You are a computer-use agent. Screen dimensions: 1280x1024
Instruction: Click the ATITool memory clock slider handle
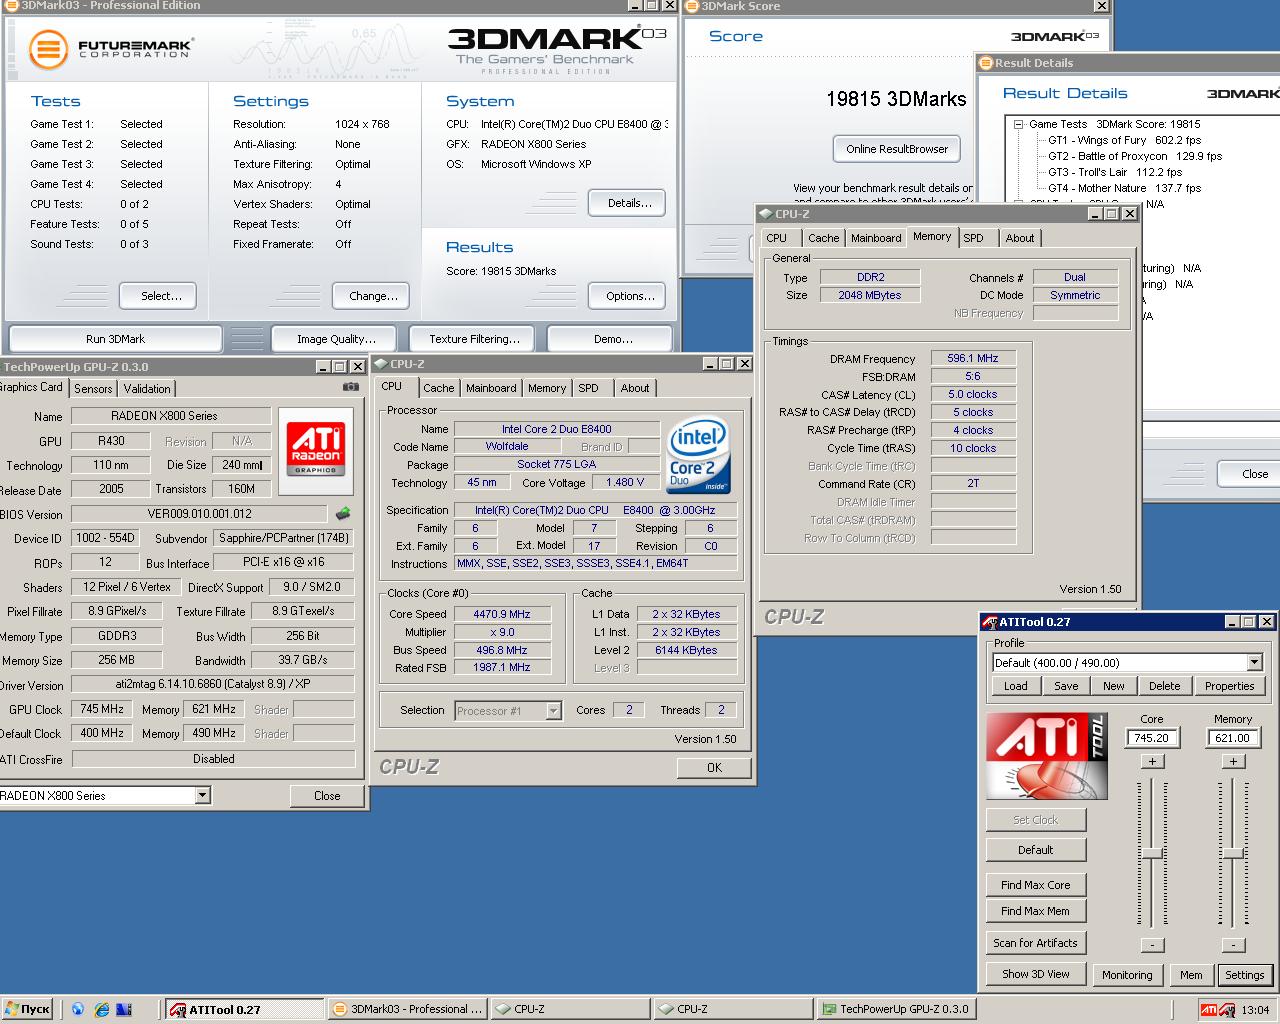click(1233, 853)
